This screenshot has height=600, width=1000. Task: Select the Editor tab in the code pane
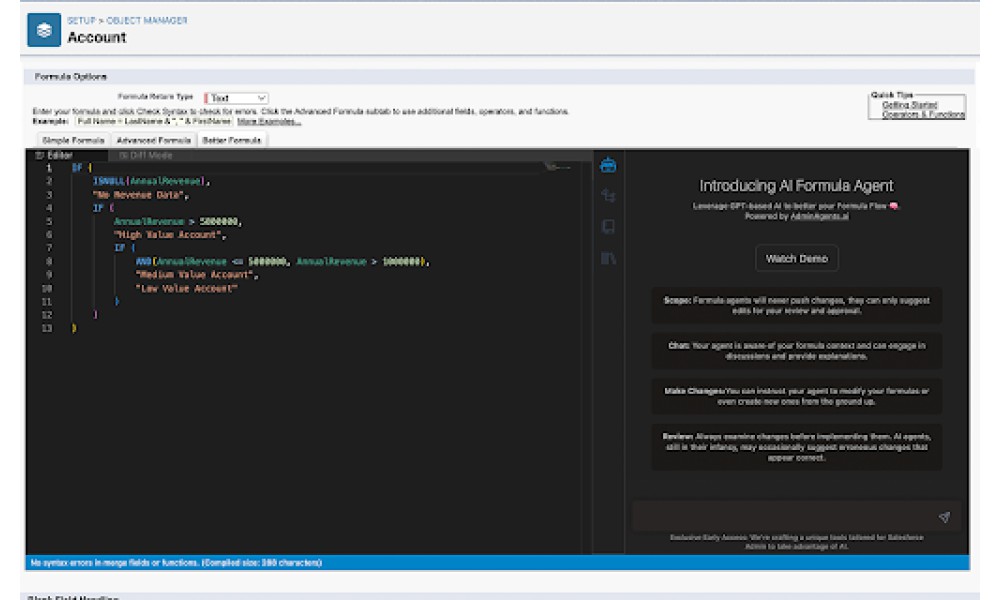pos(54,156)
